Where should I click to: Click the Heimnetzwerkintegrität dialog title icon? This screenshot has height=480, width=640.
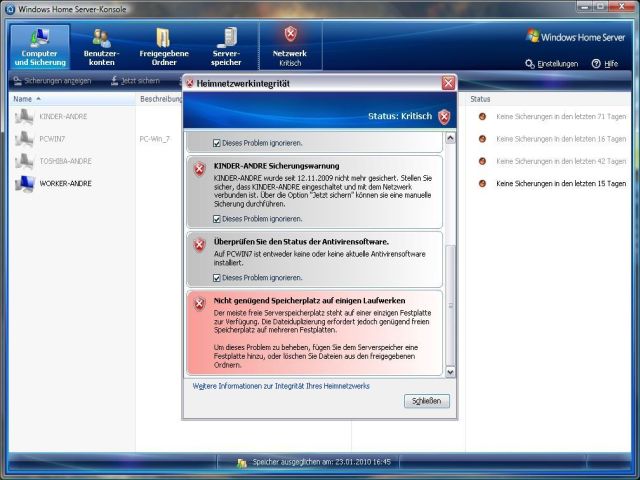tap(190, 83)
